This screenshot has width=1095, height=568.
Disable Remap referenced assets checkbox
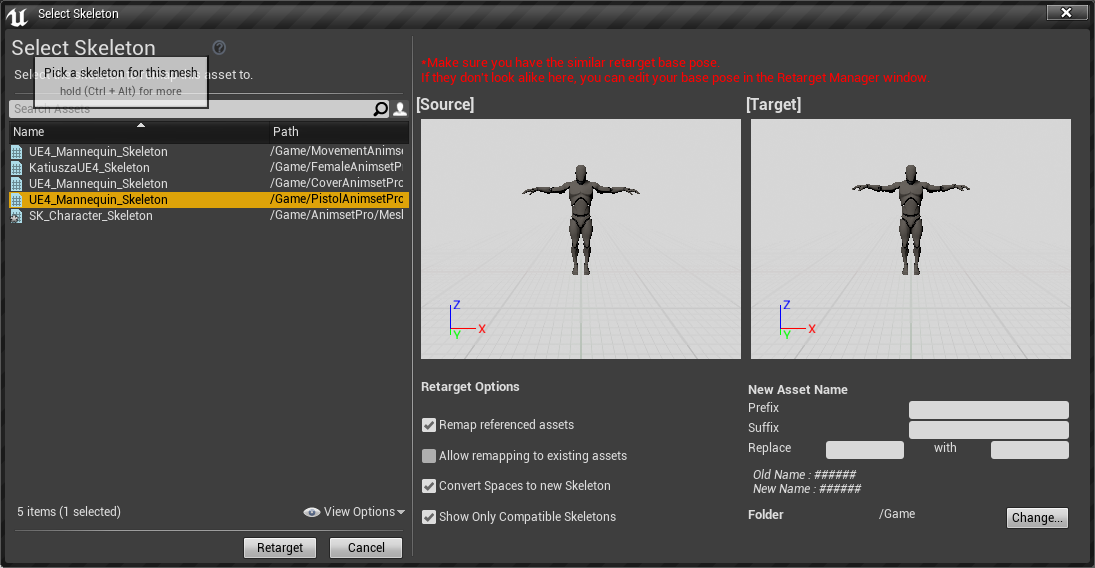tap(429, 425)
